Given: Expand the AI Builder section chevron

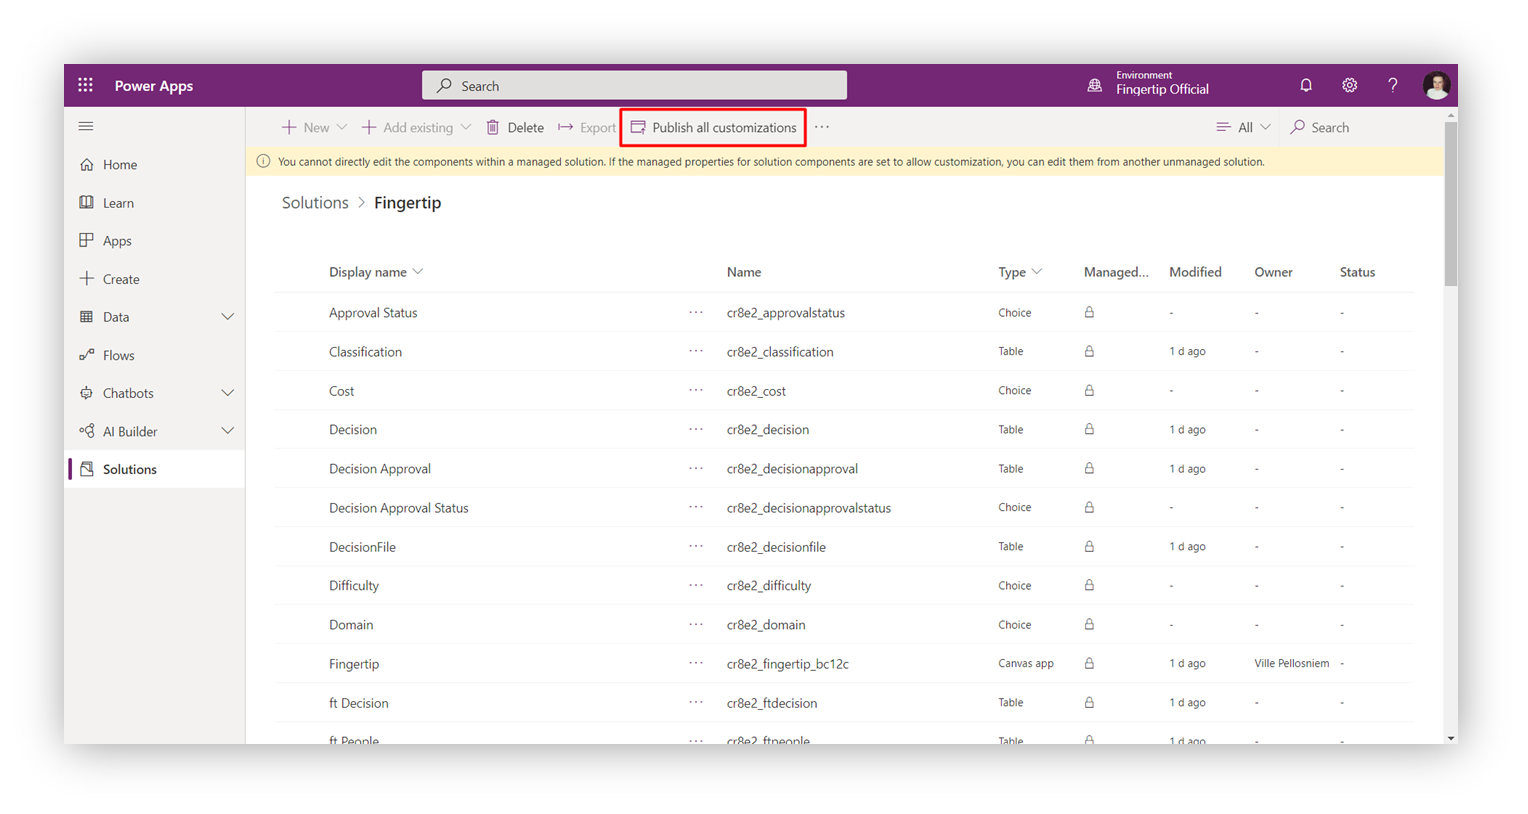Looking at the screenshot, I should (227, 431).
